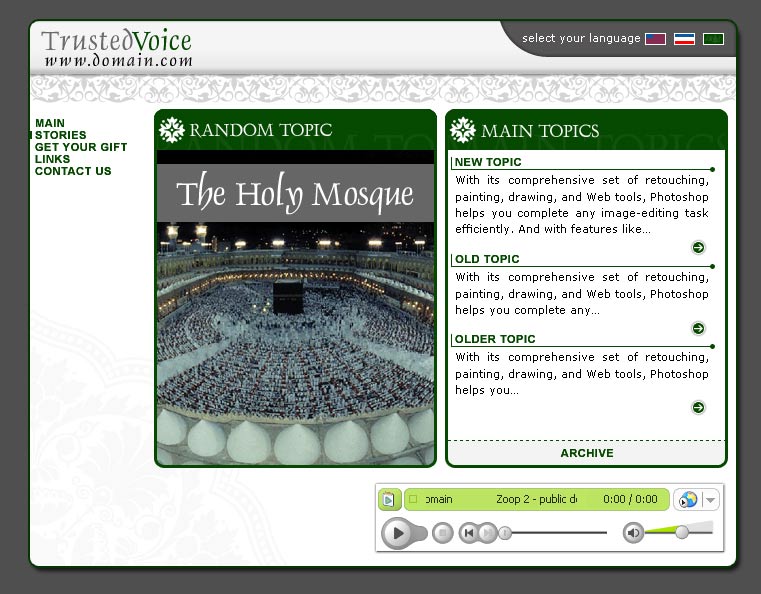Click the Previous track button

pos(468,533)
